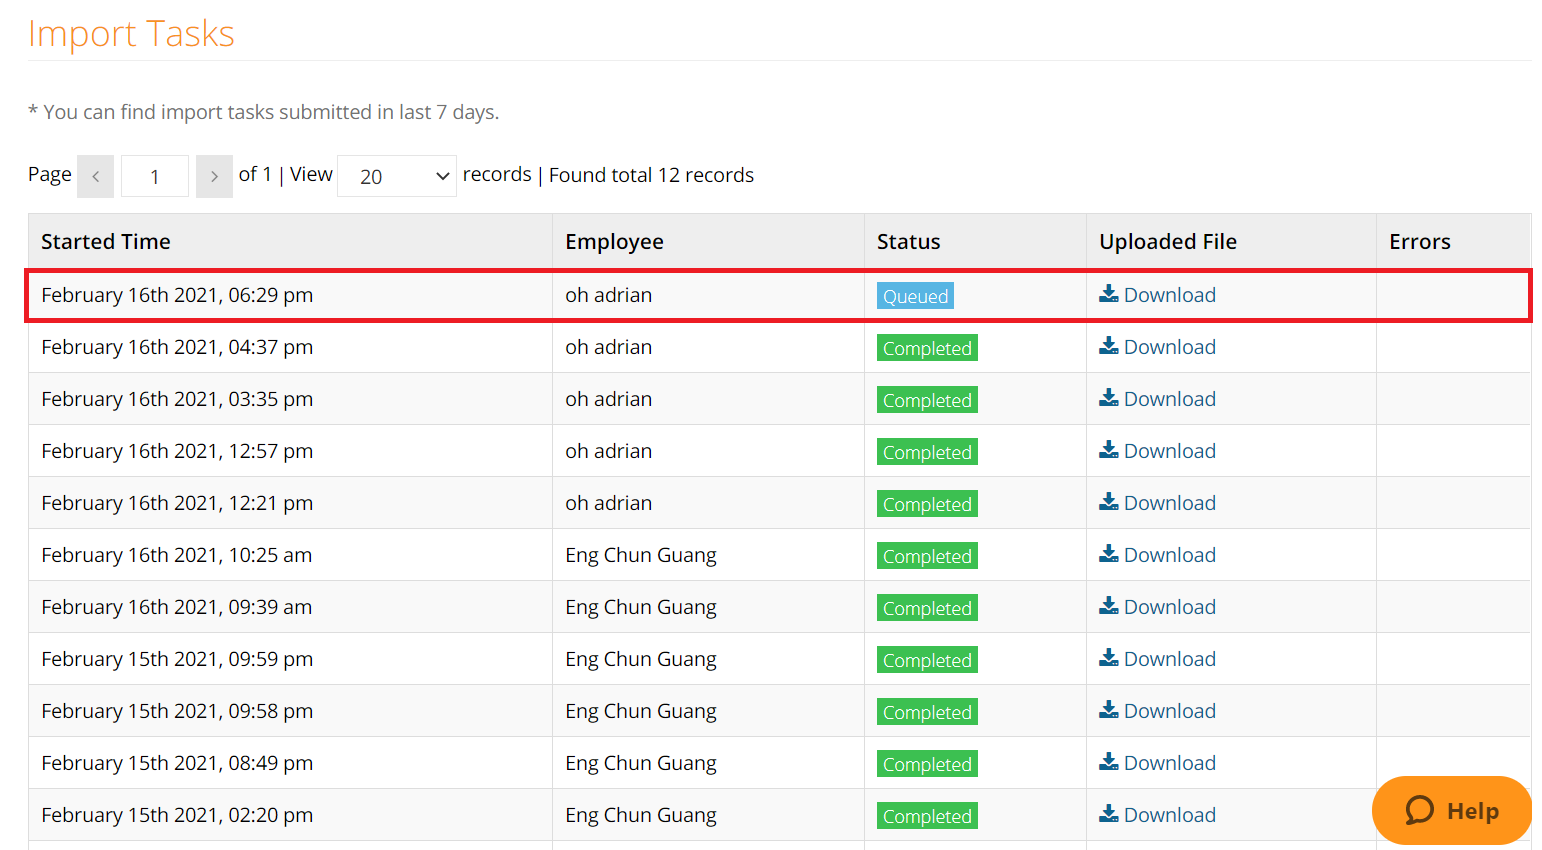
Task: Open the records-per-page dropdown showing 20
Action: pyautogui.click(x=396, y=176)
